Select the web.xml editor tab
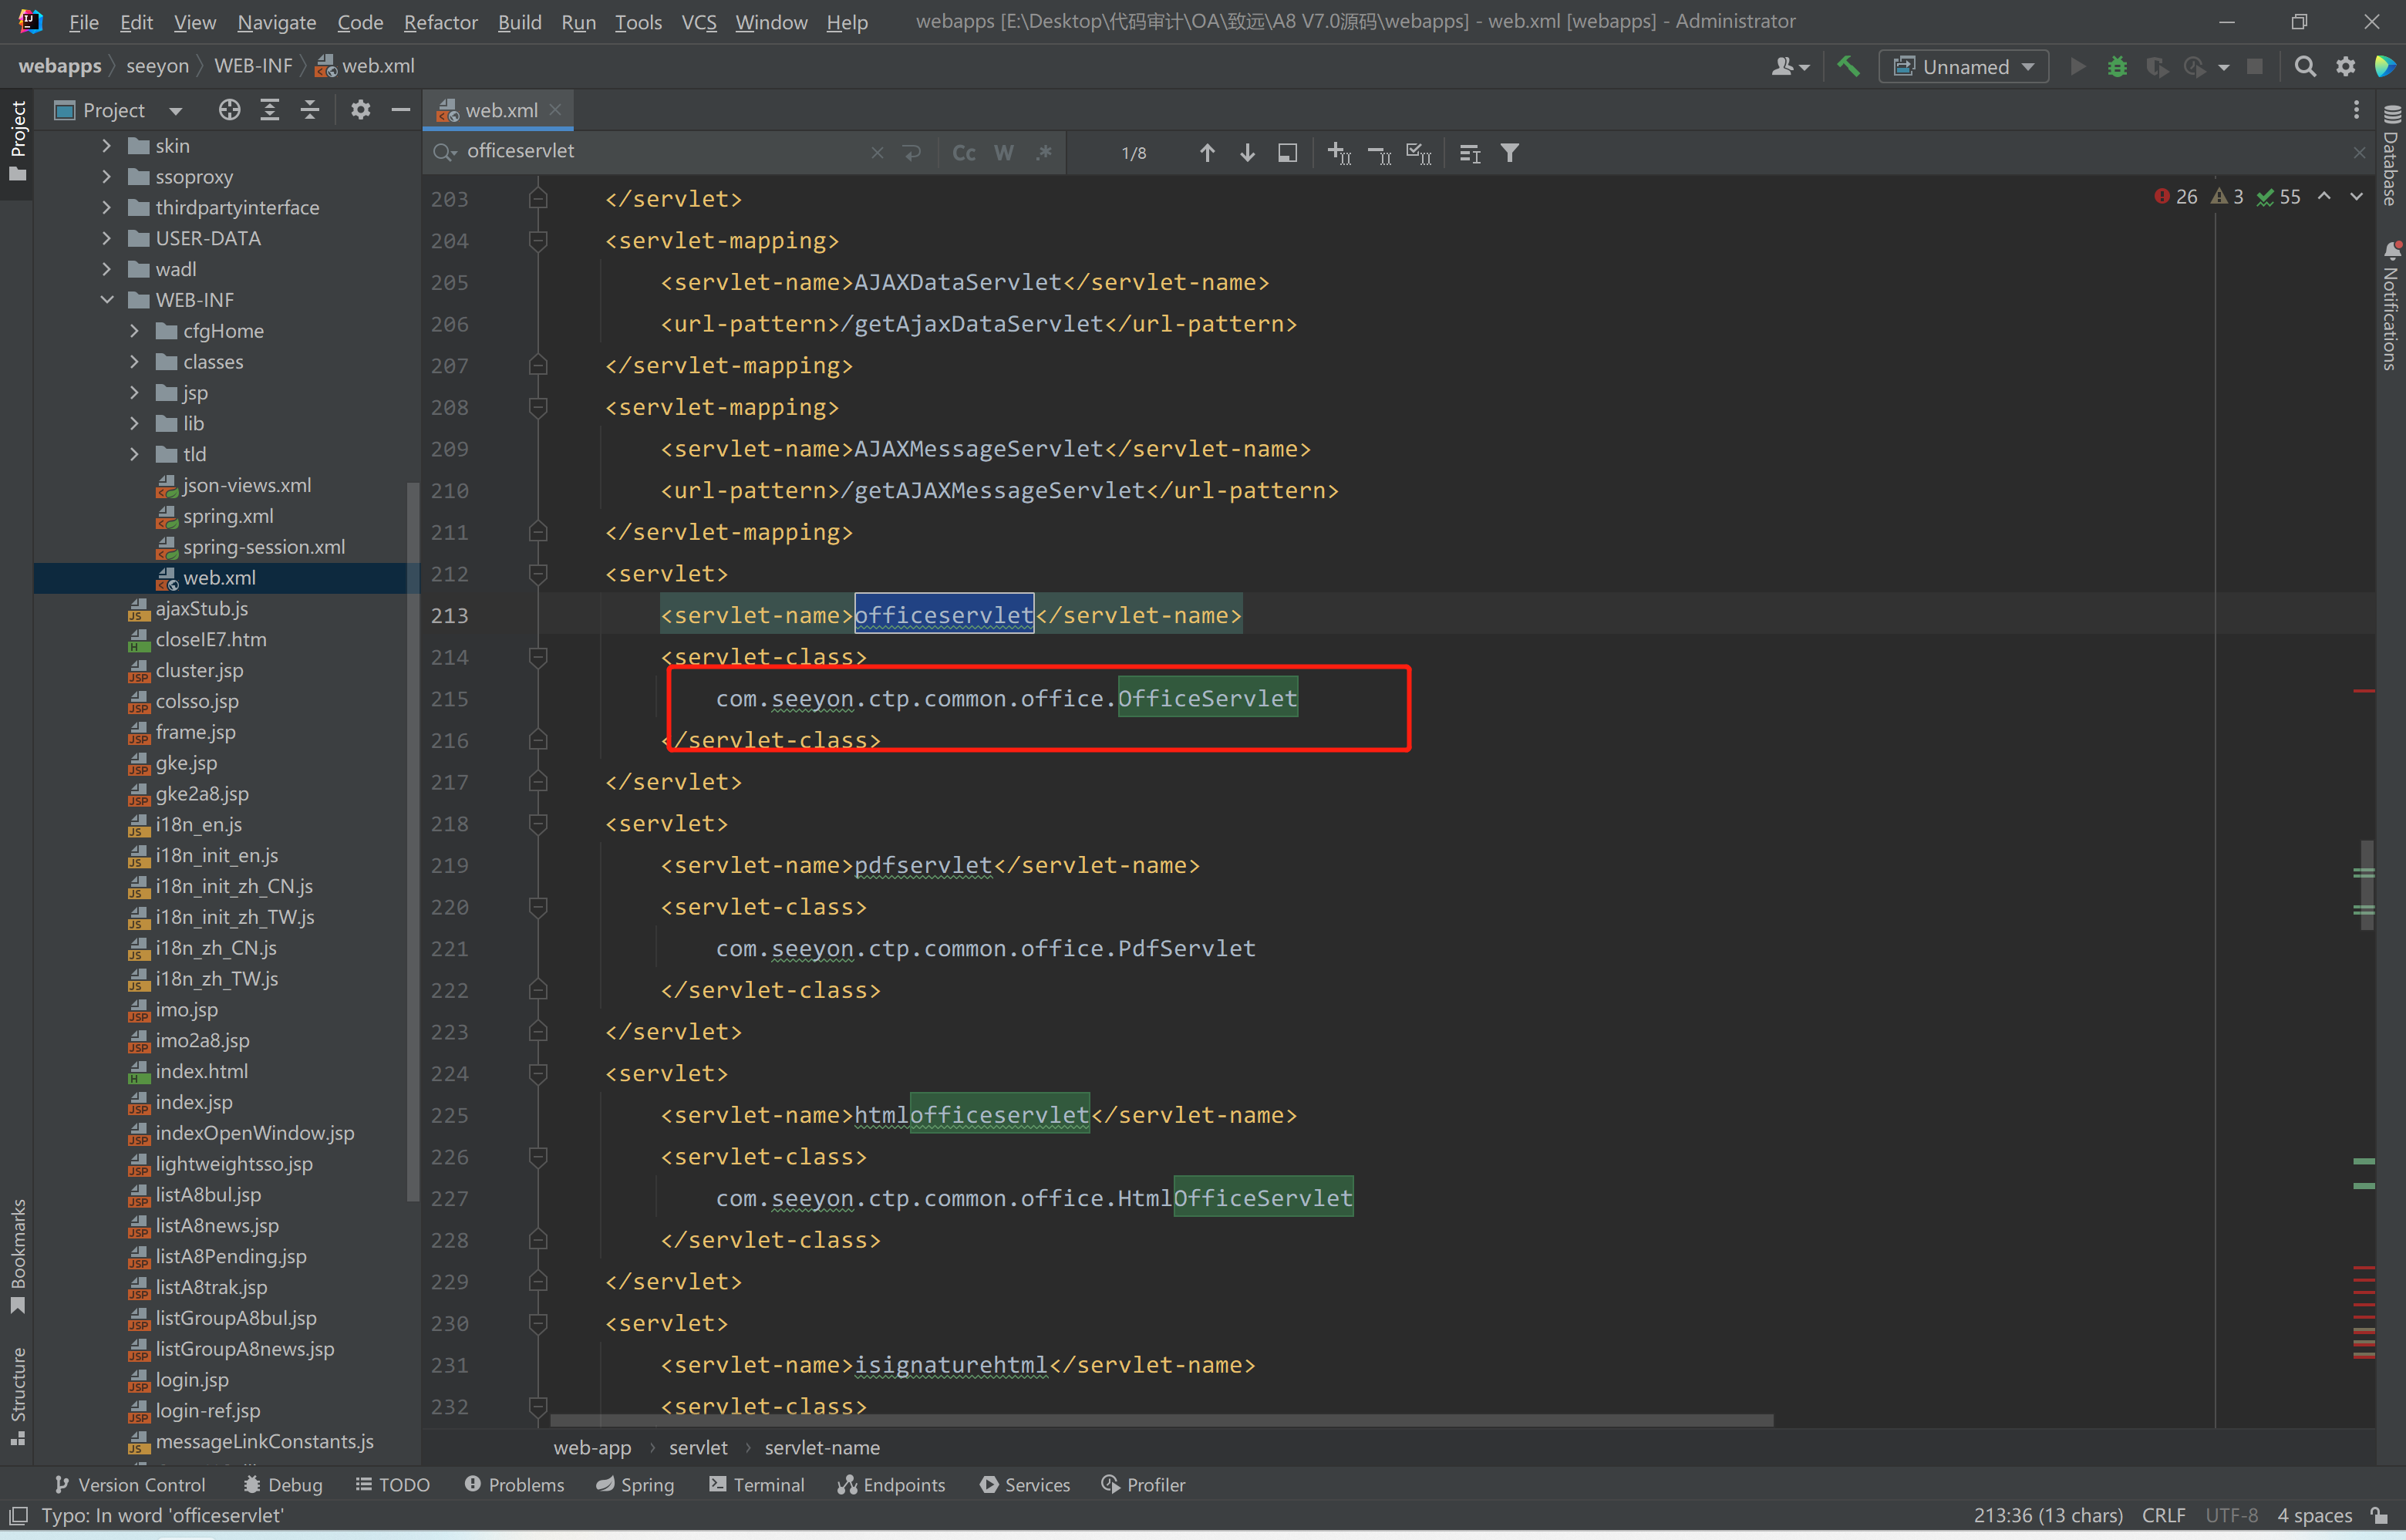 [500, 110]
